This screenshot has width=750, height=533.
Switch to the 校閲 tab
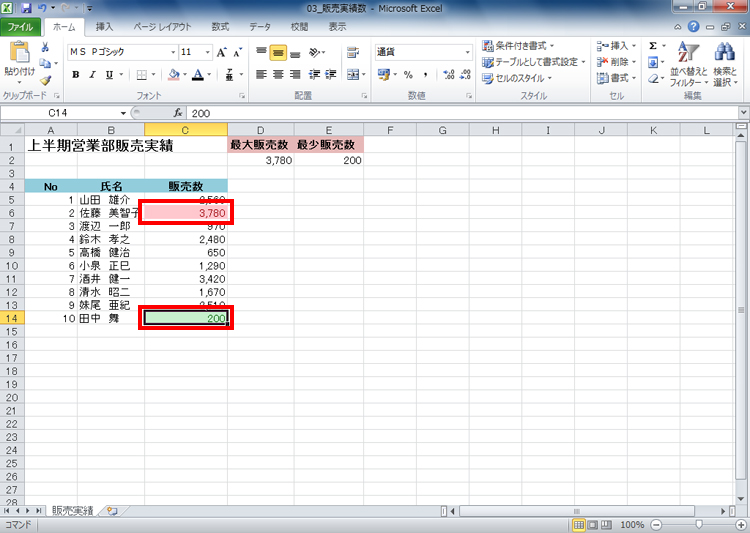point(299,27)
